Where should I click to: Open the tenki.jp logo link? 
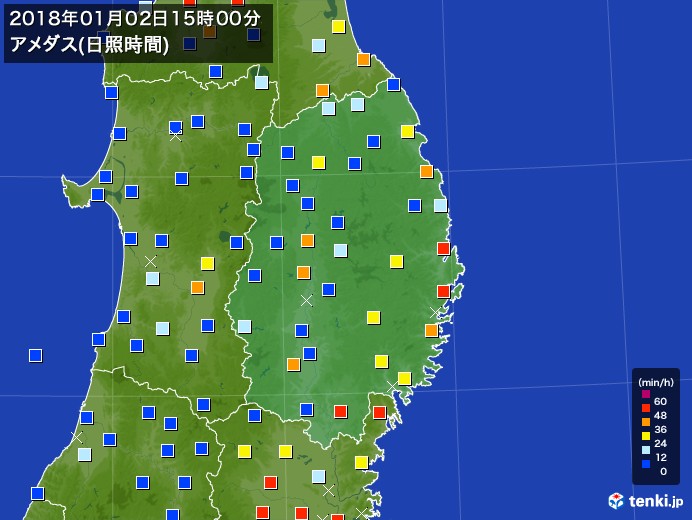click(x=646, y=501)
